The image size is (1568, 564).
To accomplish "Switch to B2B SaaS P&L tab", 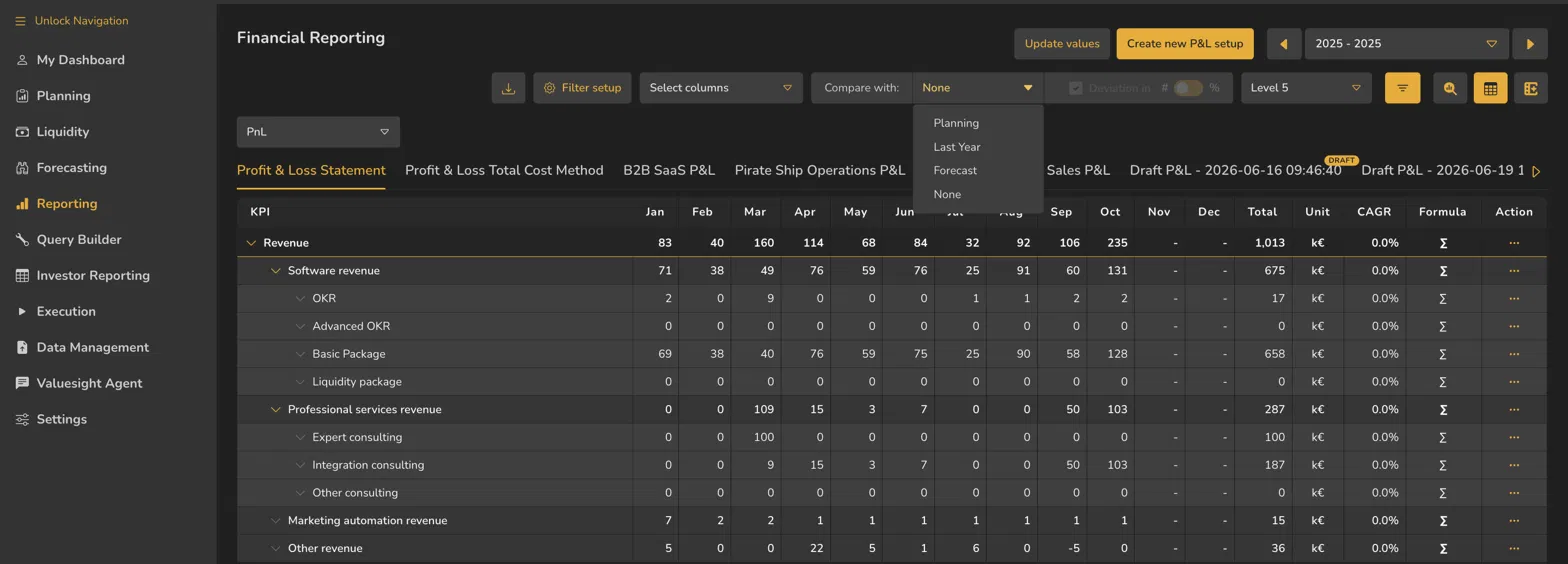I will tap(669, 171).
